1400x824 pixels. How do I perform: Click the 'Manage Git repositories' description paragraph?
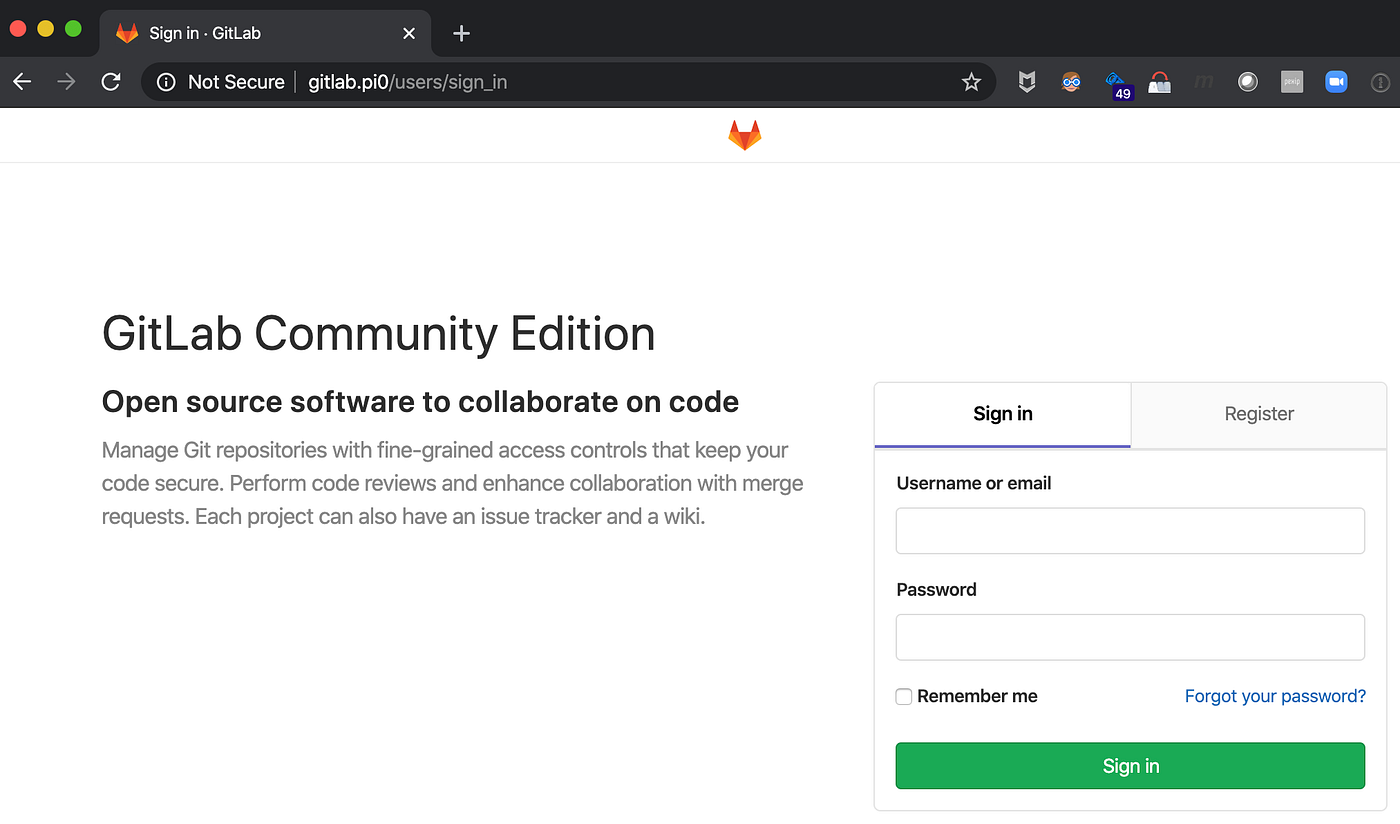[453, 484]
